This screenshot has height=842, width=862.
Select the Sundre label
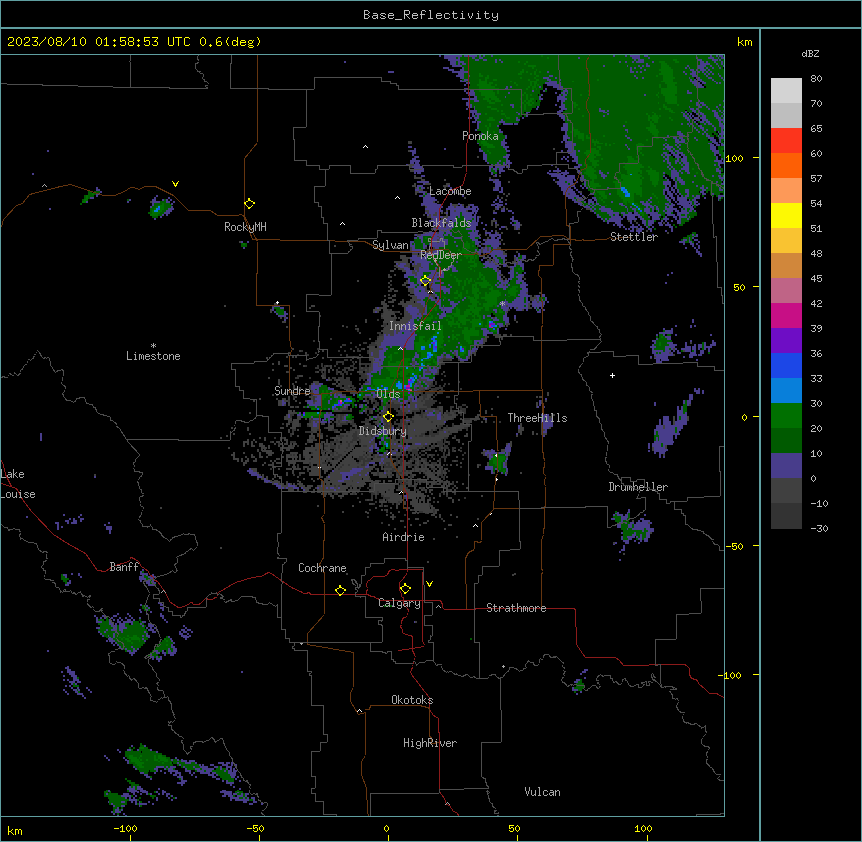click(292, 391)
